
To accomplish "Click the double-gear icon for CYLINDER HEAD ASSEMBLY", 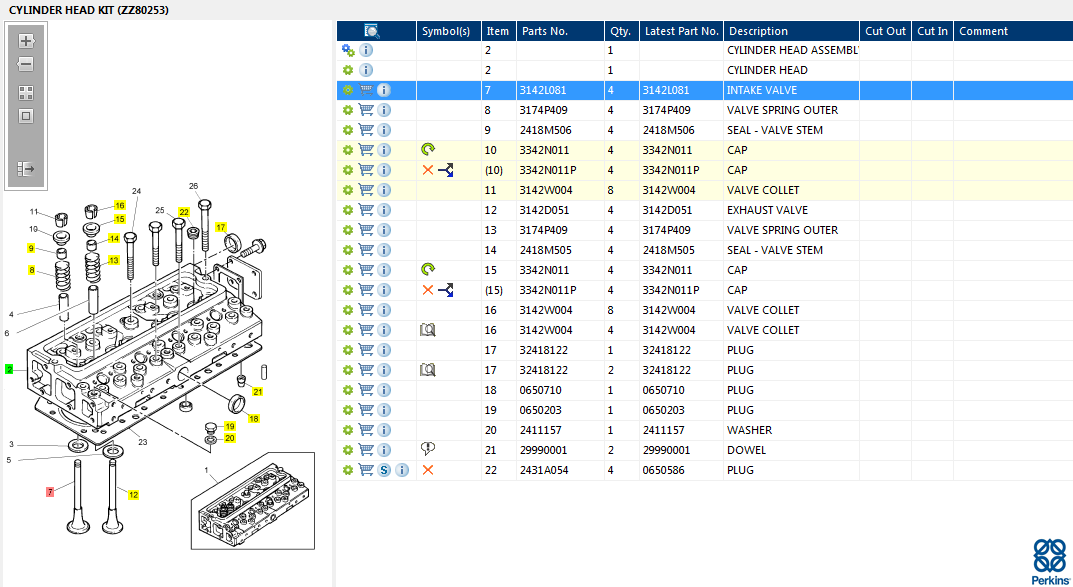I will [348, 50].
